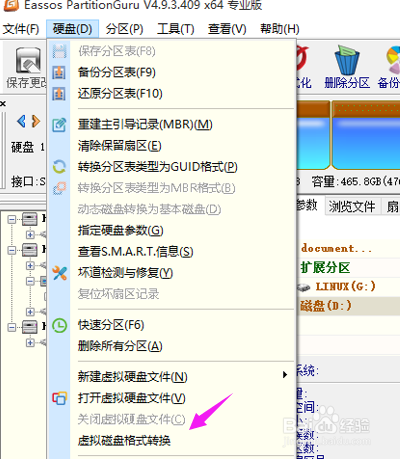Open 指定硬盘参数(G) entry

pos(120,230)
